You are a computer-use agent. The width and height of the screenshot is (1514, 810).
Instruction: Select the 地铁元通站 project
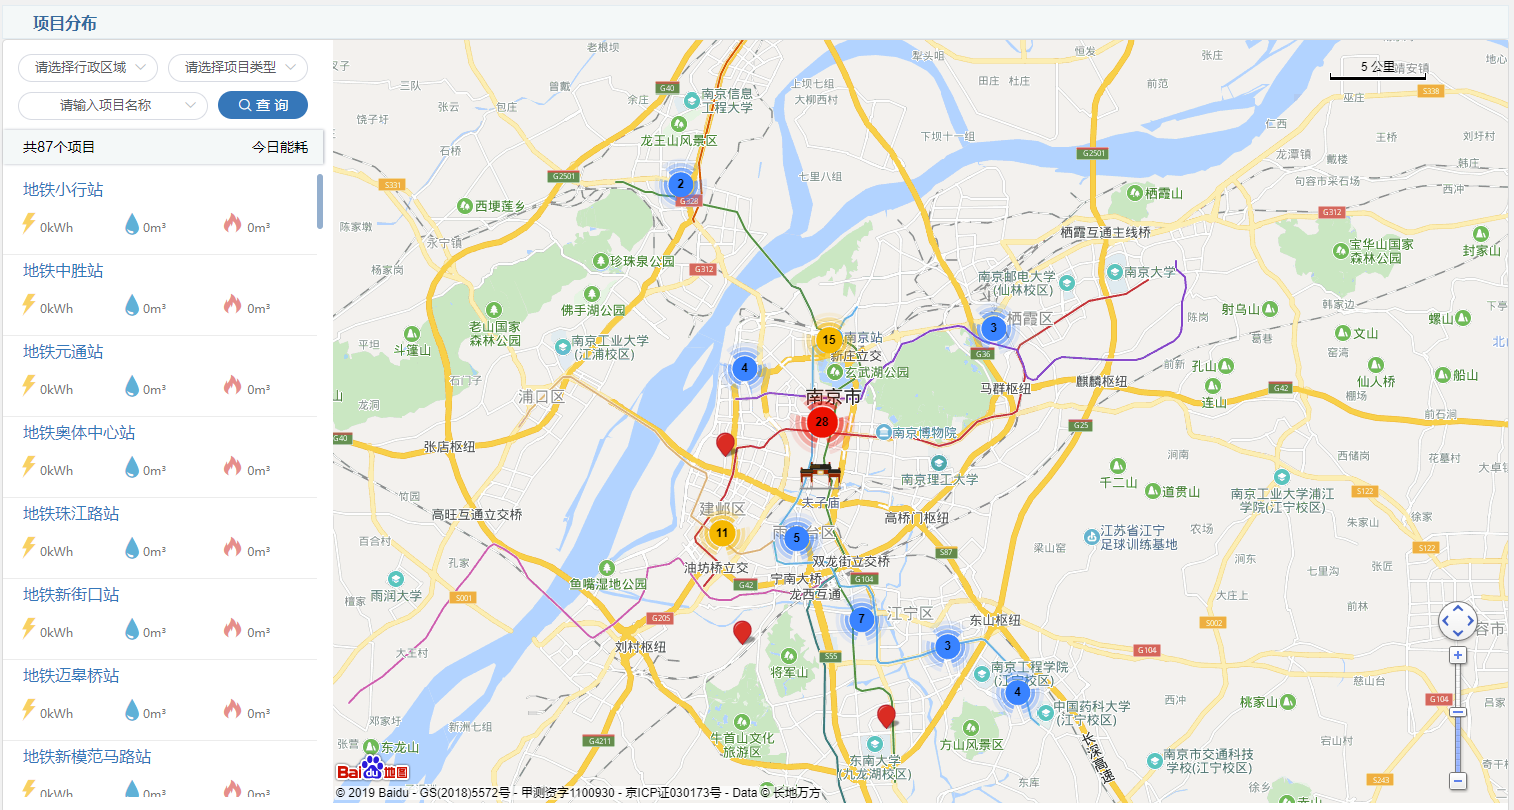(x=63, y=352)
